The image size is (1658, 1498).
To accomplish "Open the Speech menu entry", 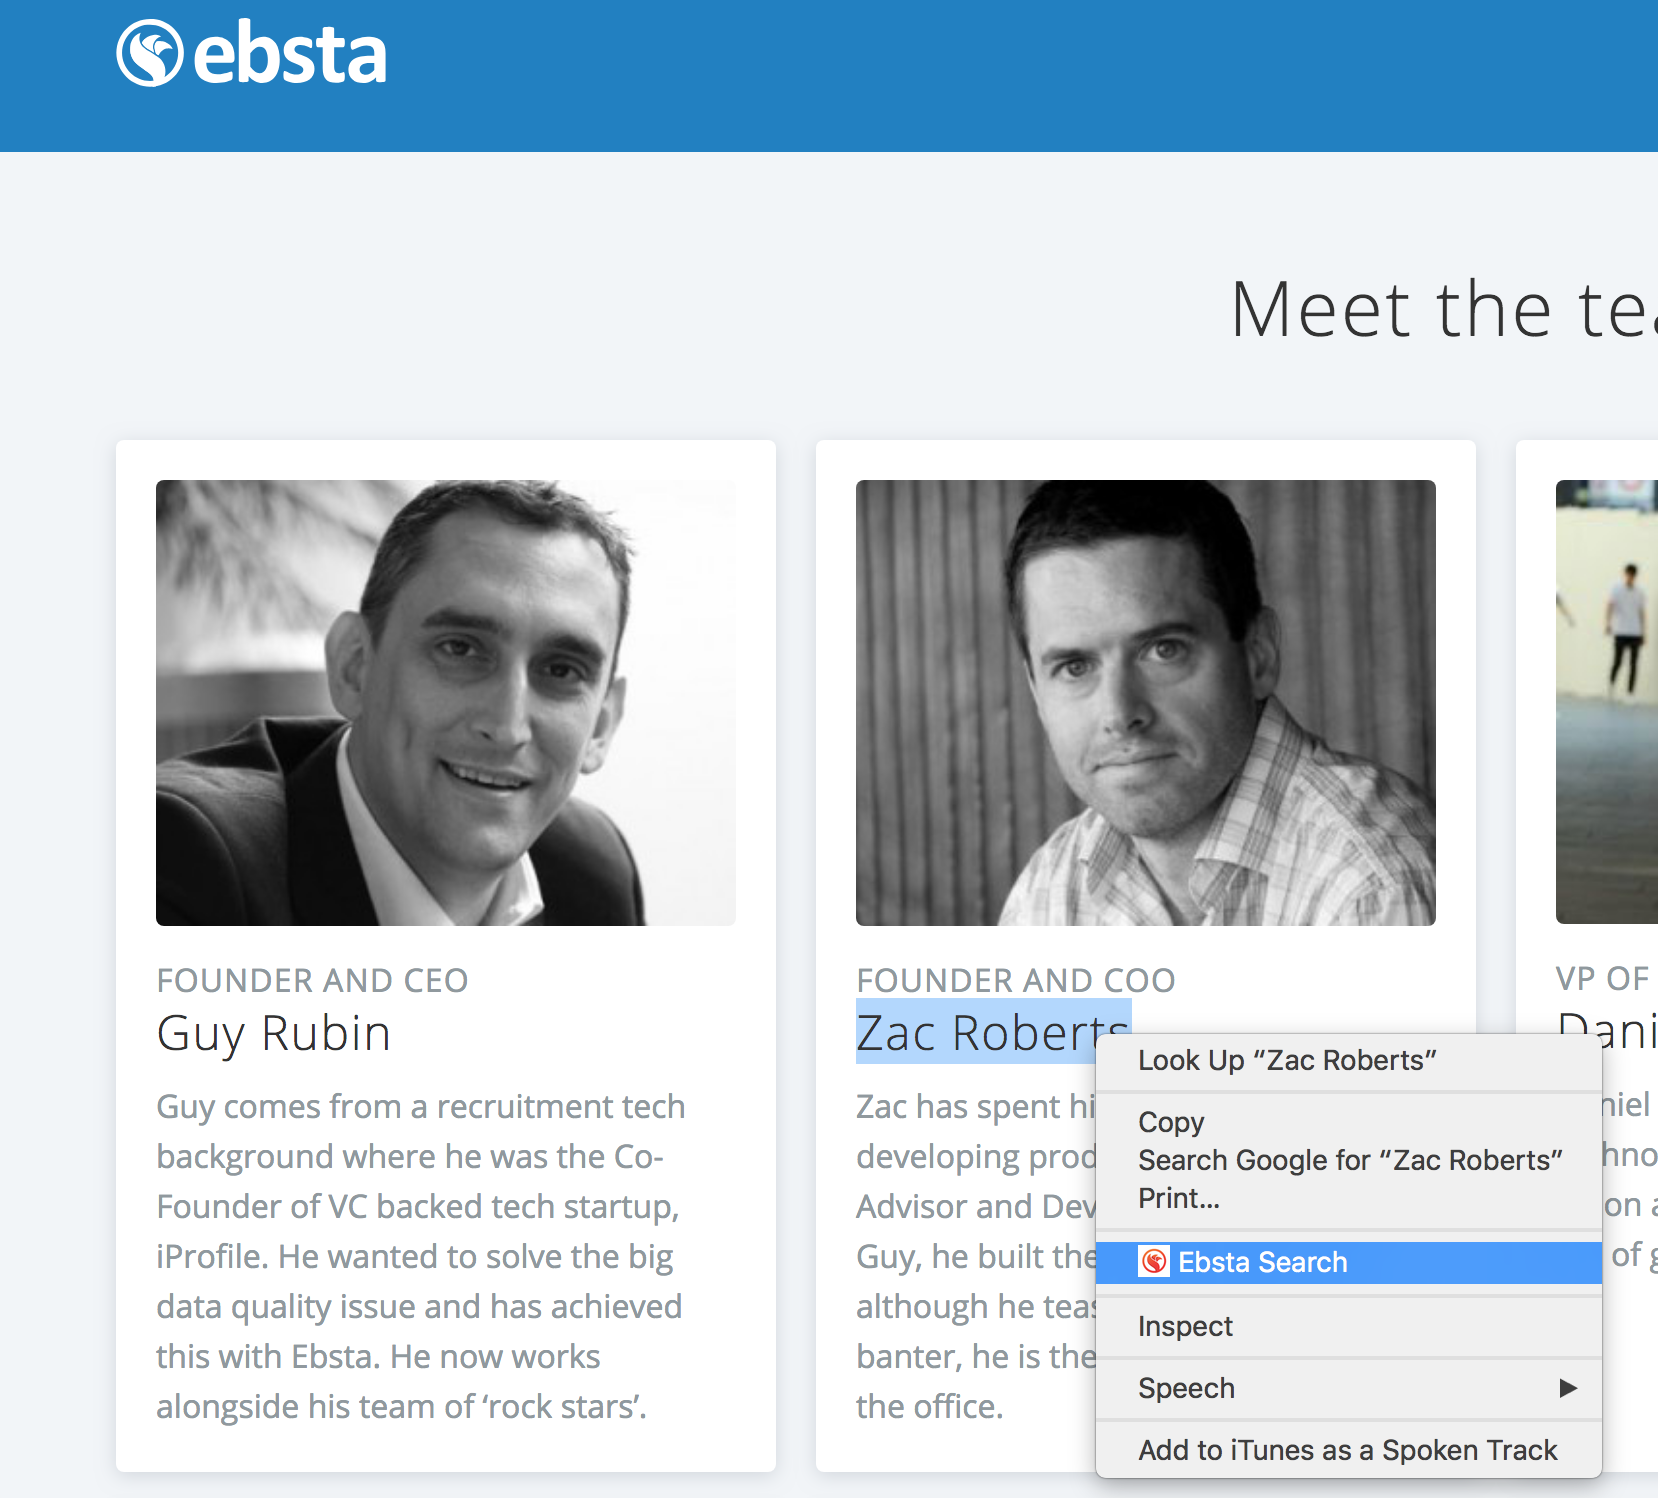I will click(x=1186, y=1388).
